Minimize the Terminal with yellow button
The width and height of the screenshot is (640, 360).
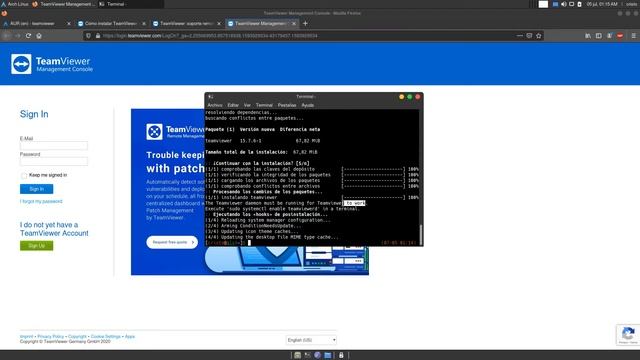coord(402,97)
